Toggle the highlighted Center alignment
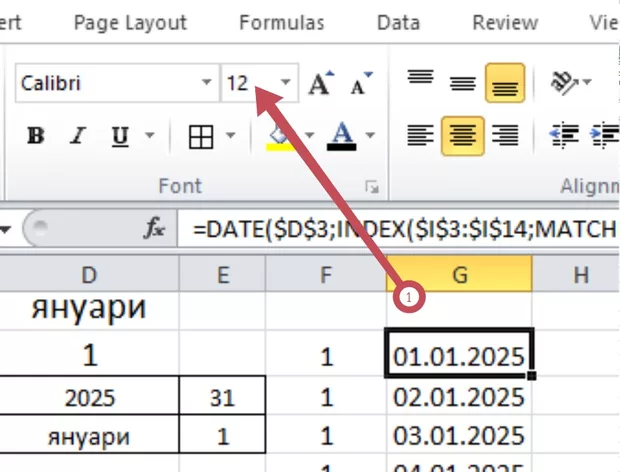 (463, 136)
